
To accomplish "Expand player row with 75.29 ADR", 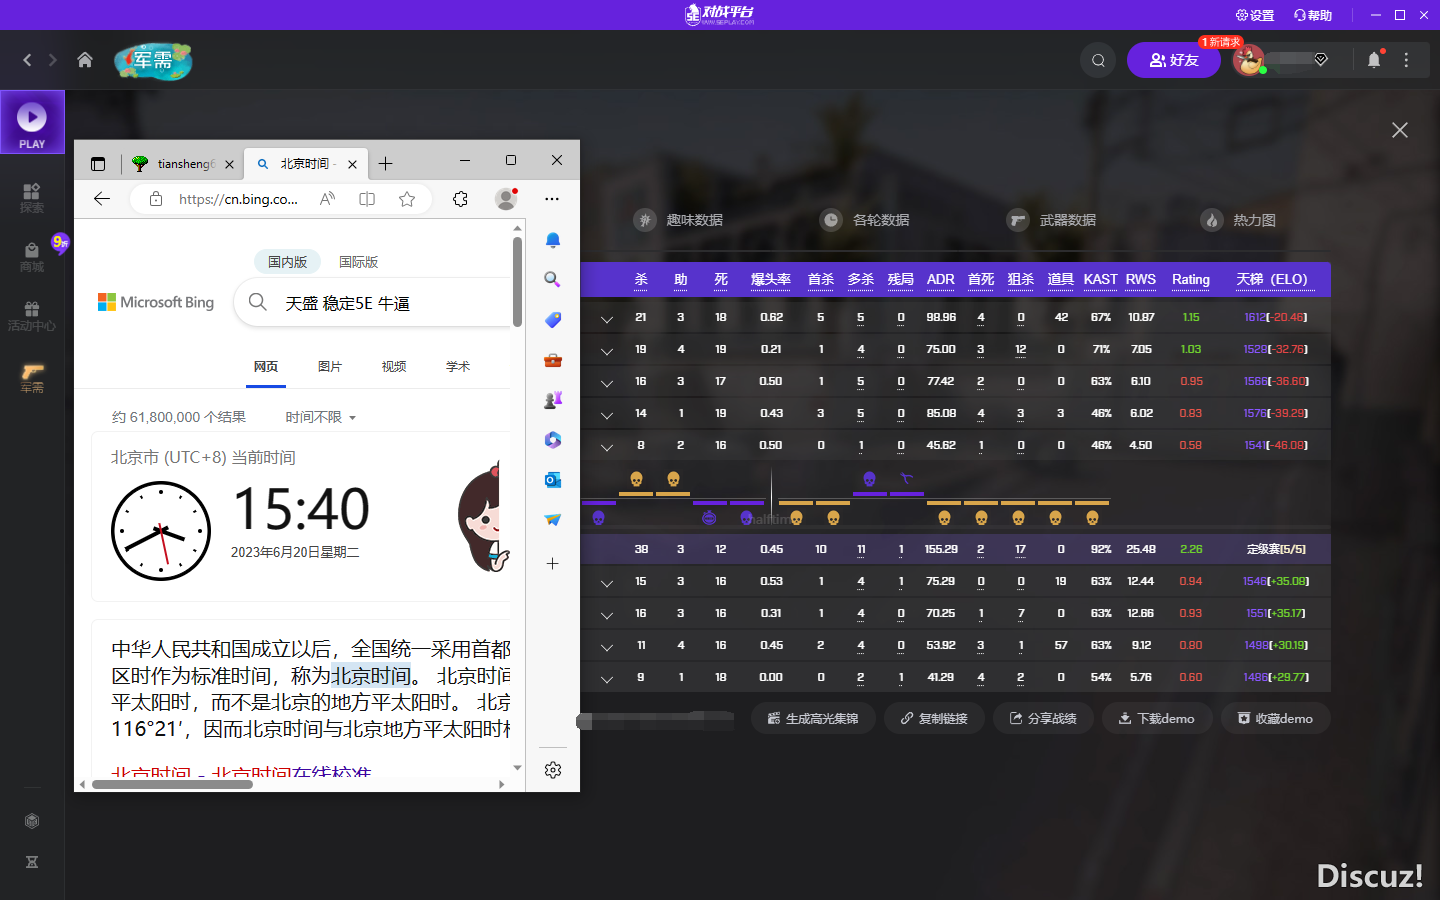I will 607,582.
